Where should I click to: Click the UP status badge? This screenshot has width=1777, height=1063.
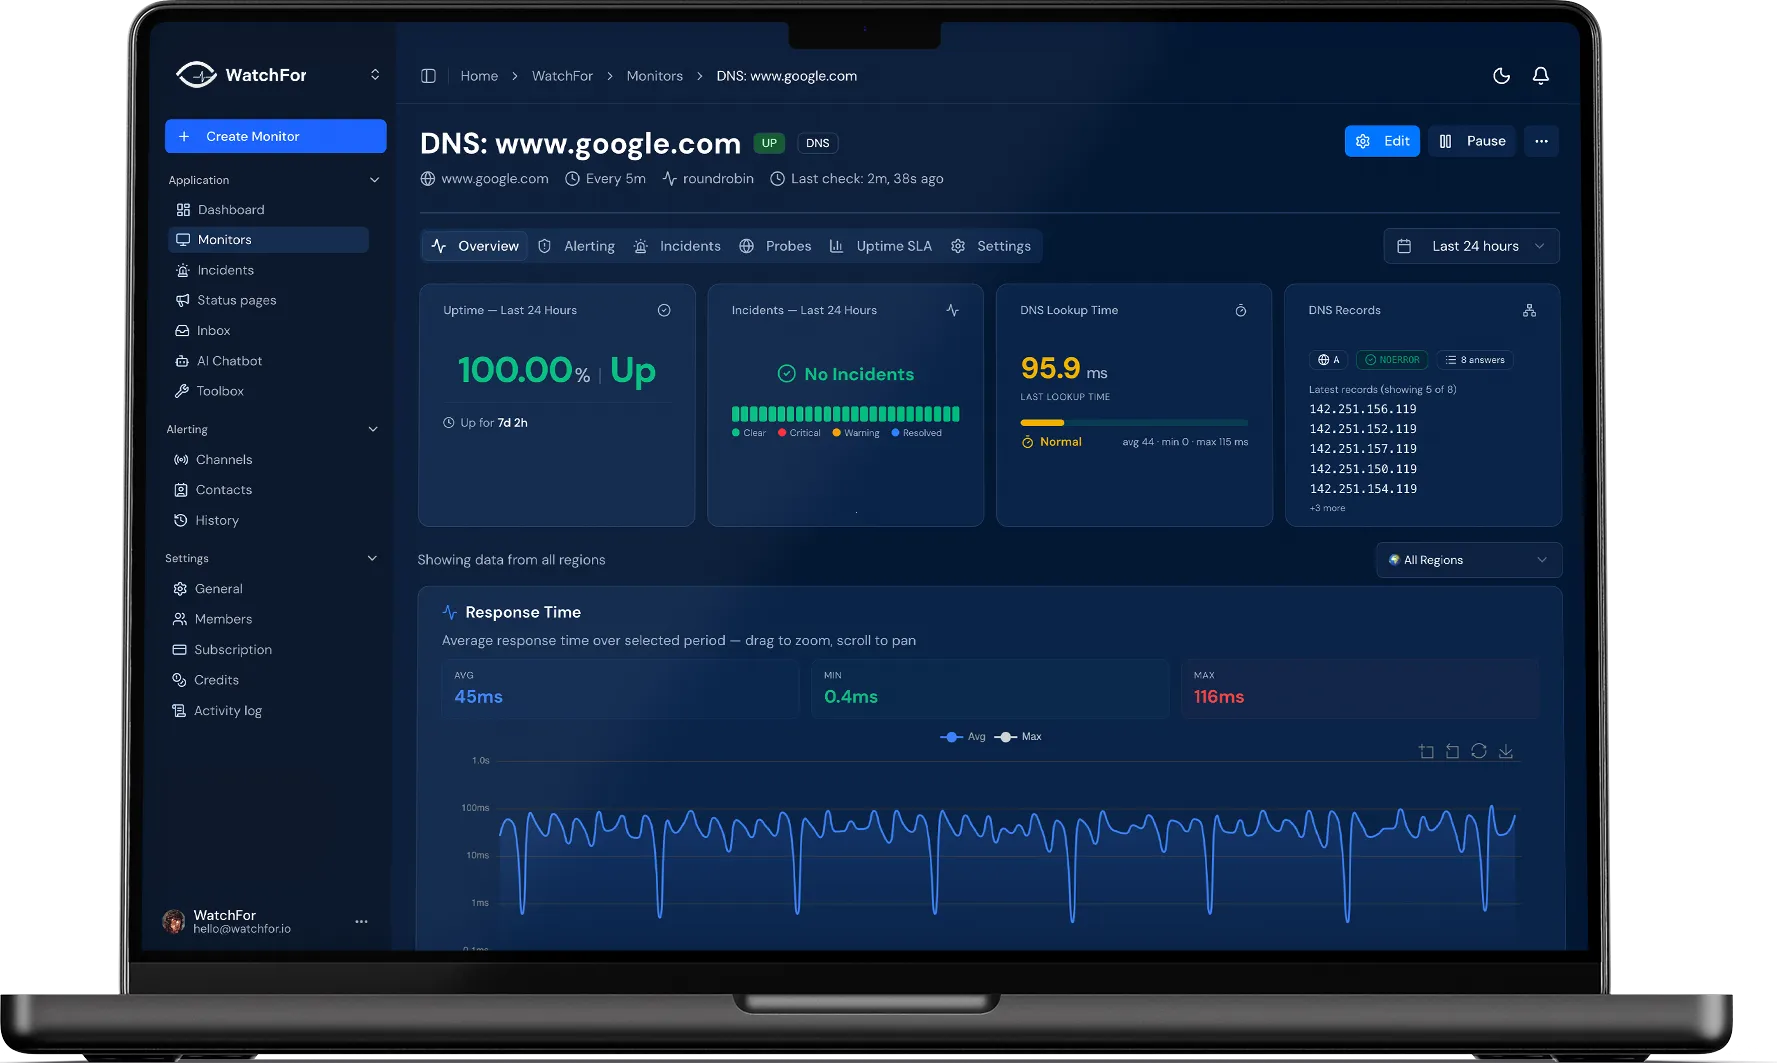click(x=769, y=143)
